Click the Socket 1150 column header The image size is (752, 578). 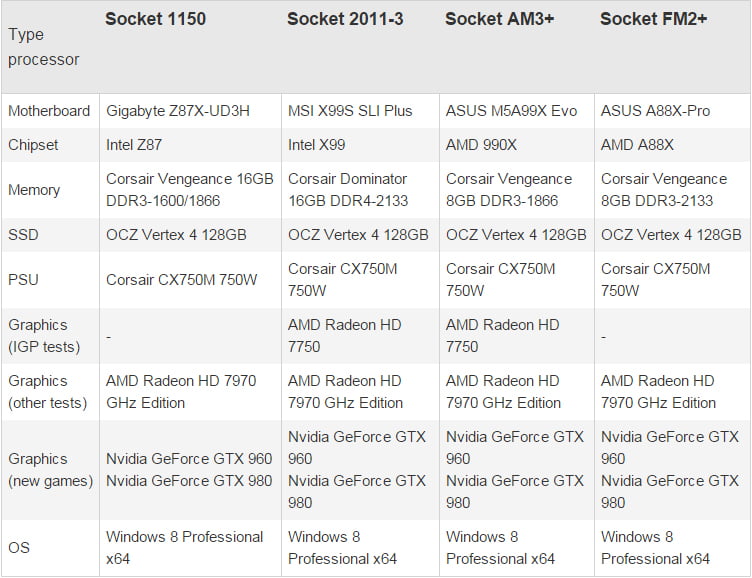click(155, 20)
